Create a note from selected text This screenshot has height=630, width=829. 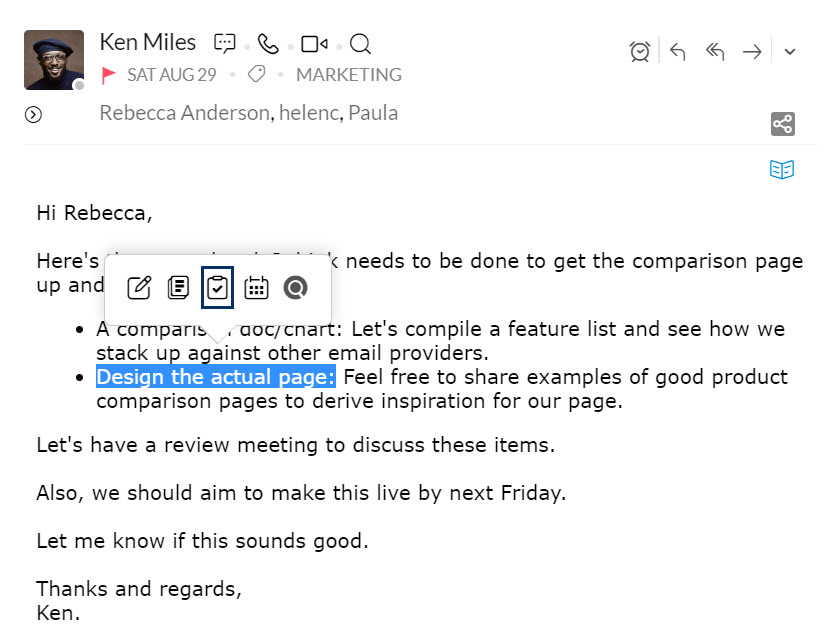tap(178, 288)
